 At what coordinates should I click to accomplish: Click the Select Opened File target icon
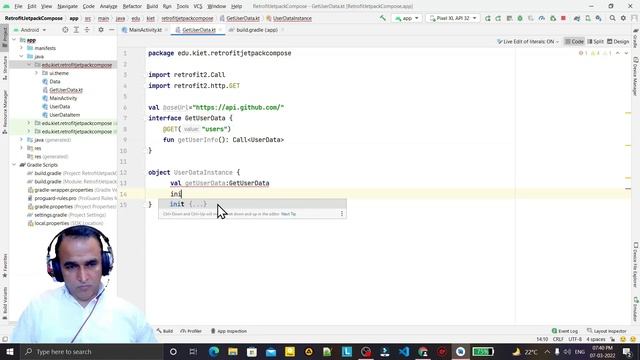[65, 30]
